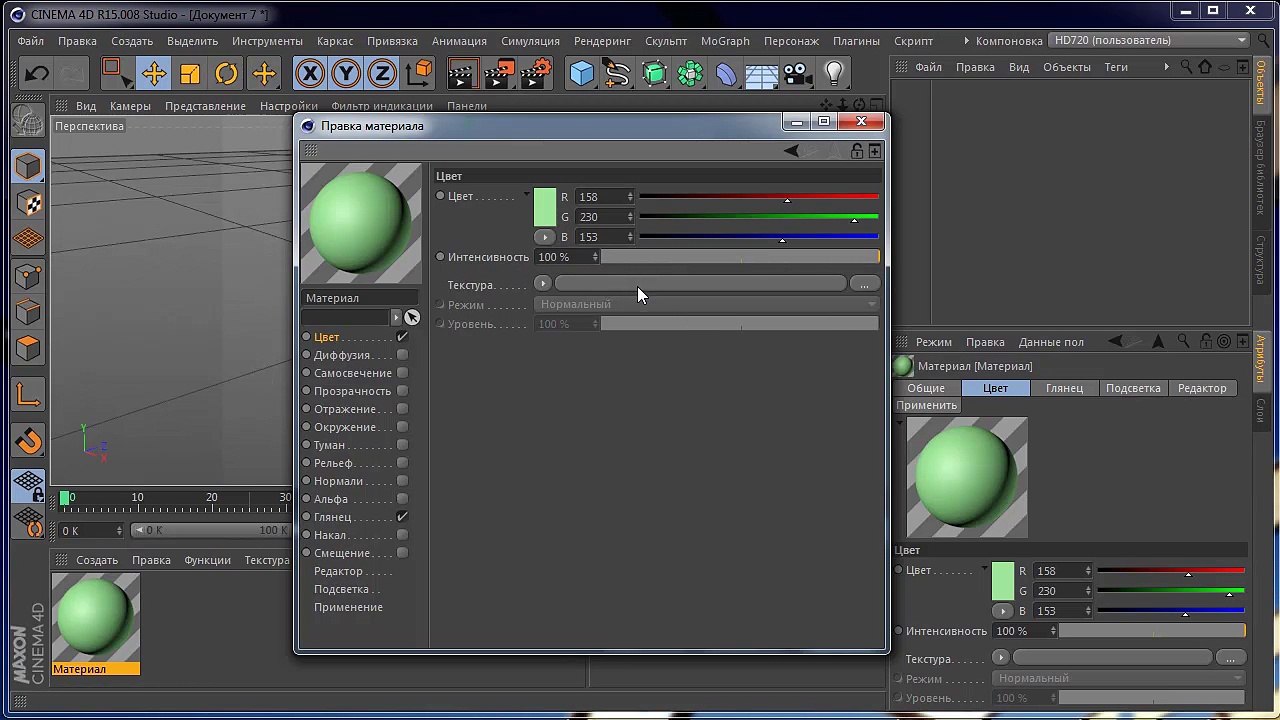
Task: Select Применение item in channel list
Action: 348,607
